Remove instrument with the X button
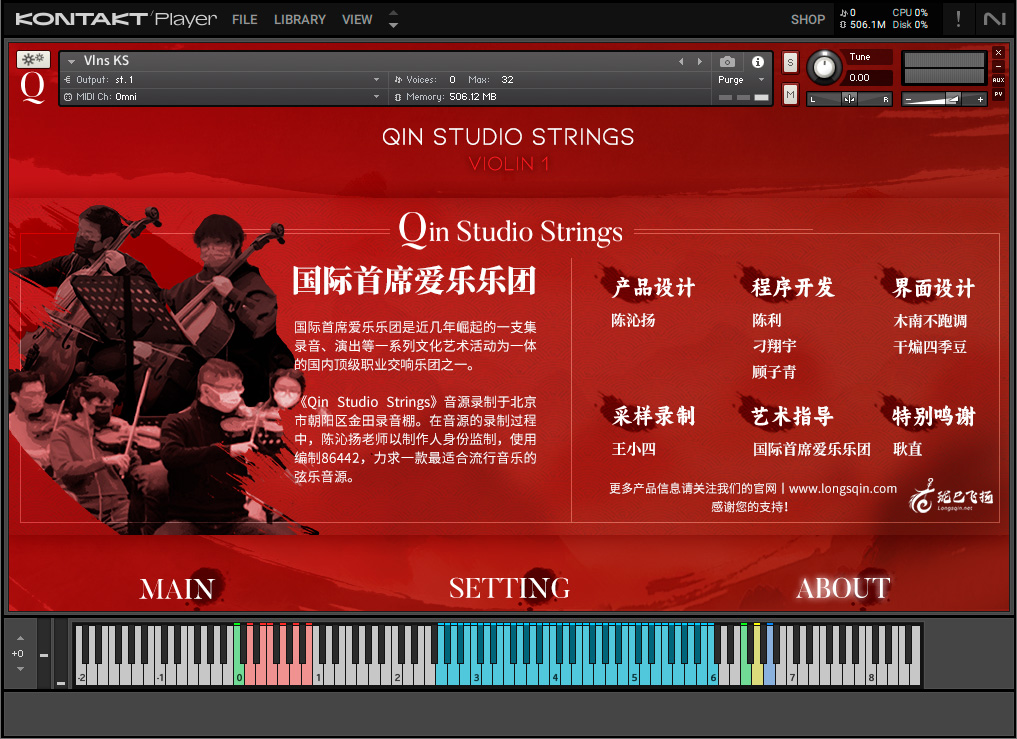This screenshot has width=1017, height=739. click(x=998, y=53)
